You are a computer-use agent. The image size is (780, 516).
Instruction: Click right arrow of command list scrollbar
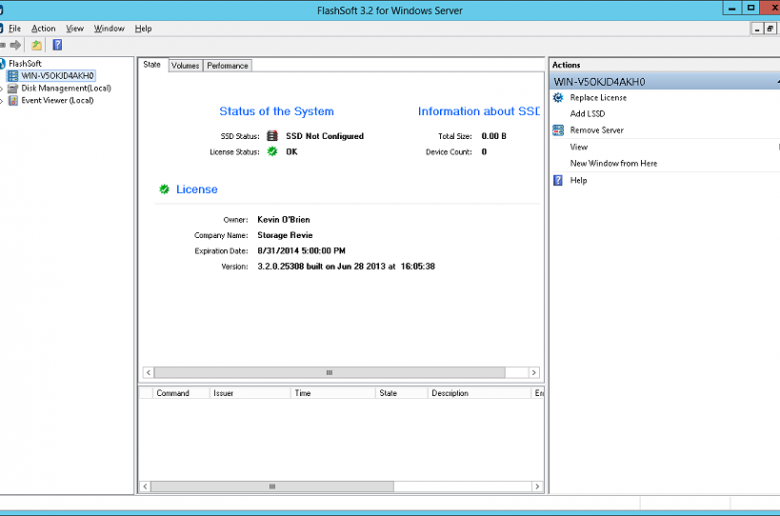pos(537,487)
